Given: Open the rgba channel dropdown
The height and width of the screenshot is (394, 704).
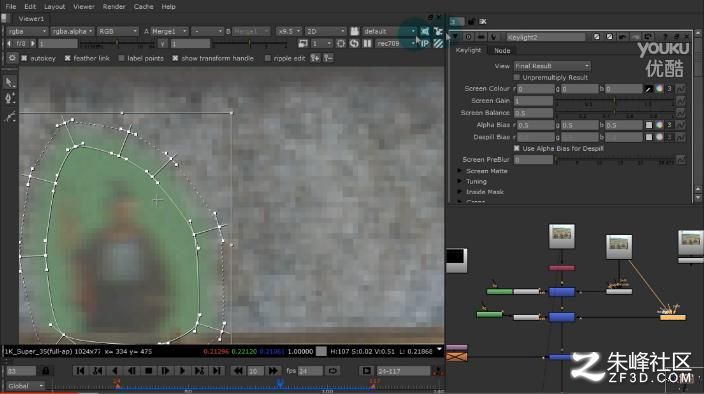Looking at the screenshot, I should pos(27,31).
